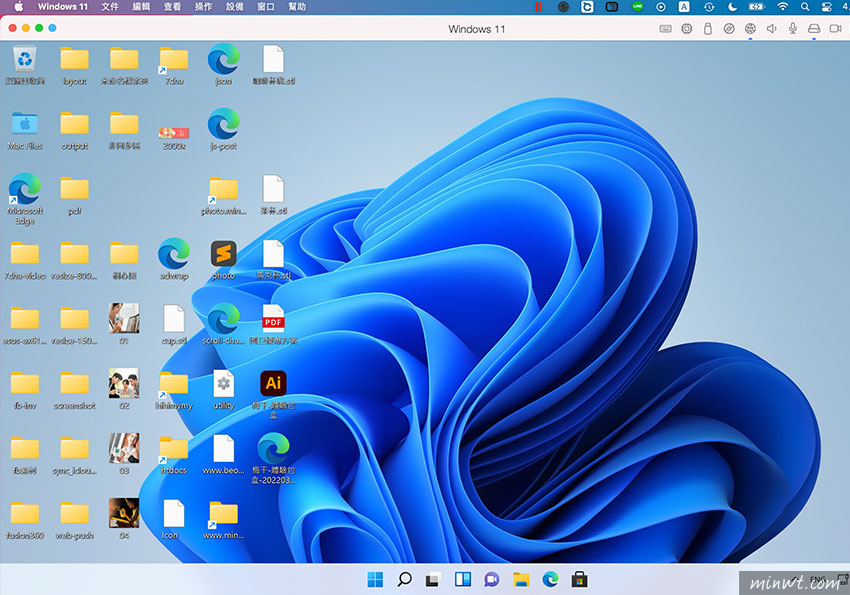Select the '2000x' image file
This screenshot has height=595, width=850.
[173, 133]
